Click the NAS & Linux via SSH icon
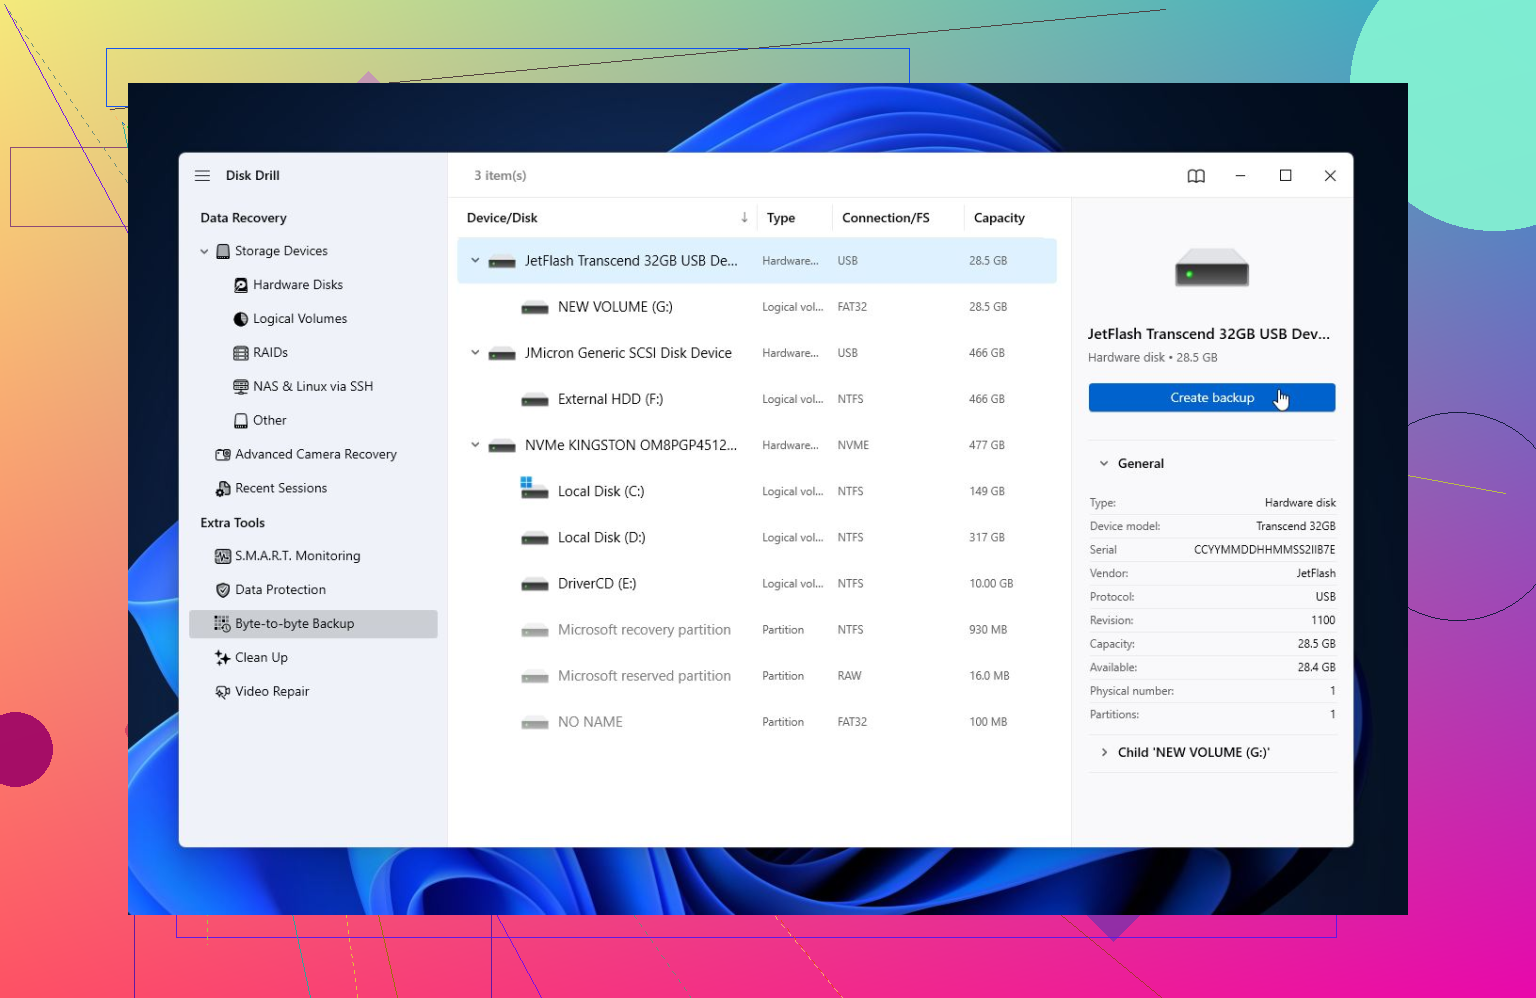 click(x=241, y=387)
